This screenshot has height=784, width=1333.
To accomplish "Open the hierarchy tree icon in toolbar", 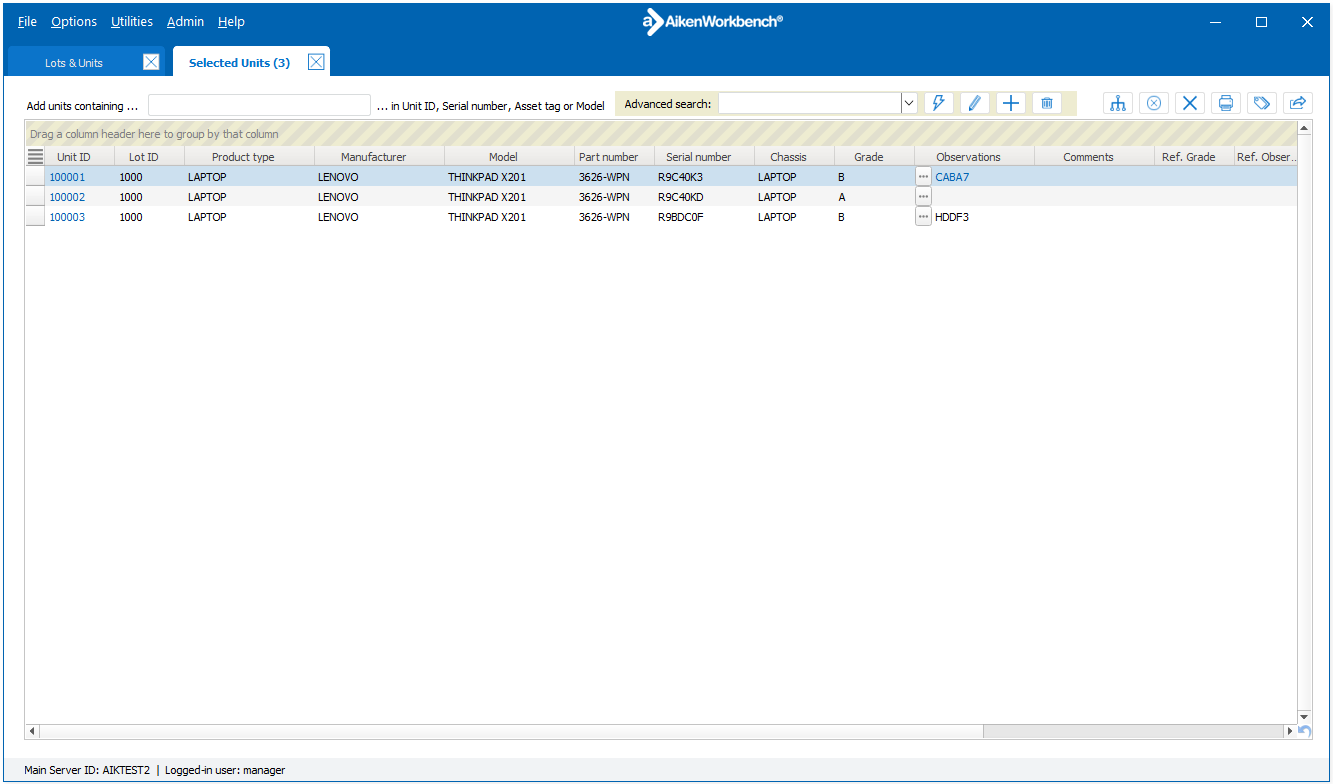I will tap(1118, 103).
